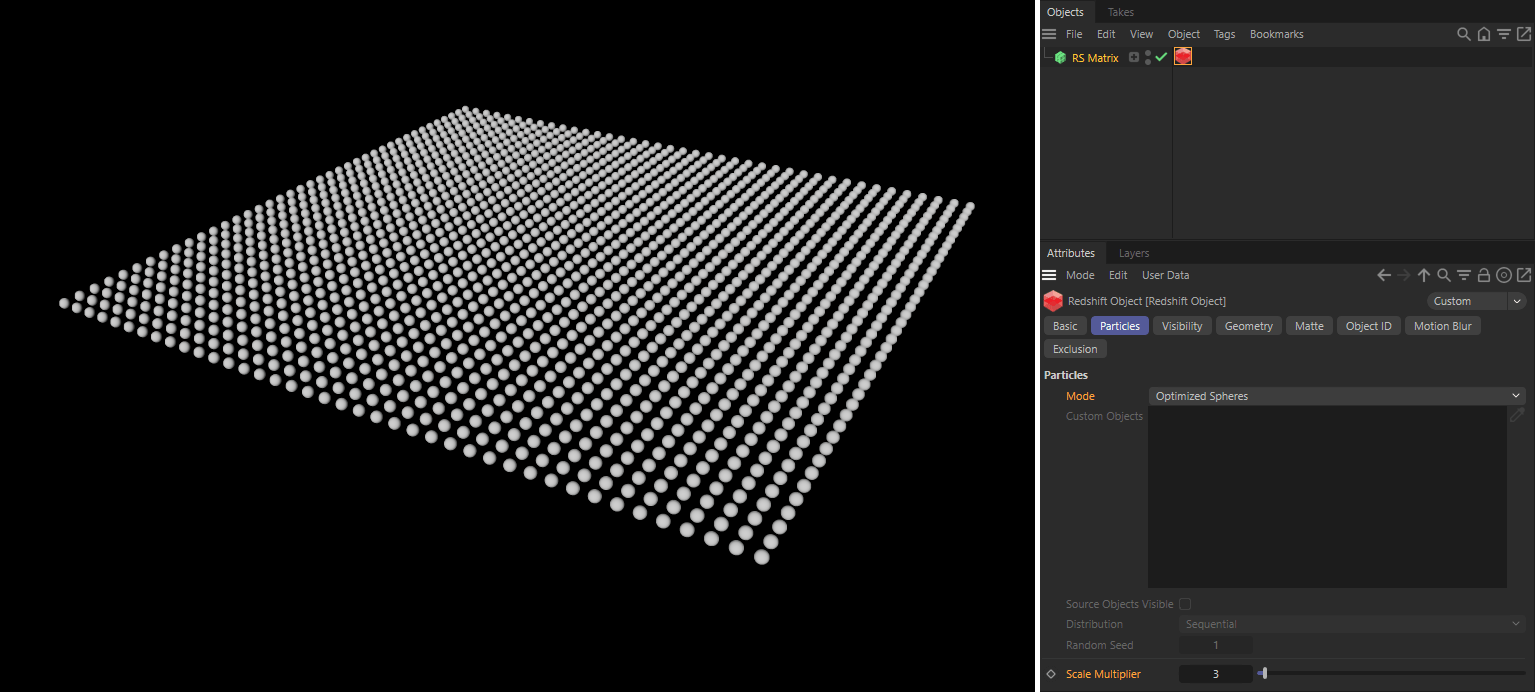Click the up arrow in Attributes toolbar
The height and width of the screenshot is (692, 1535).
1423,274
